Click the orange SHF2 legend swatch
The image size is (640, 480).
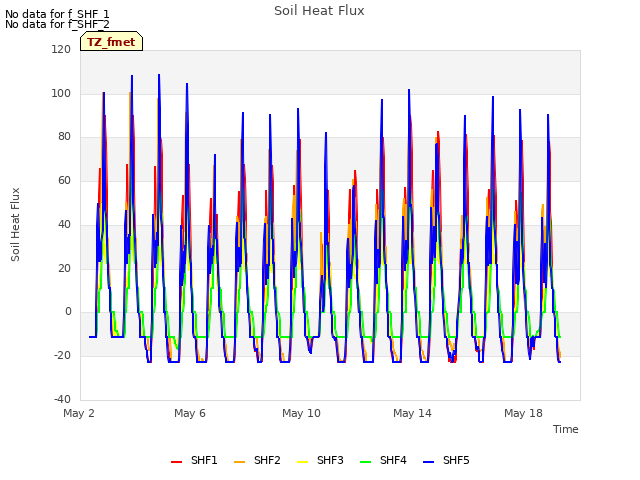tap(240, 462)
